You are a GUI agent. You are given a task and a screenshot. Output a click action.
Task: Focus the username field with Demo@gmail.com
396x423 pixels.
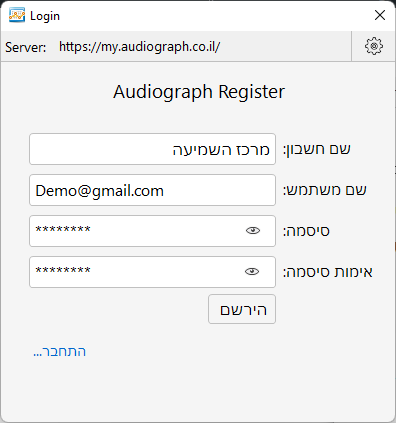click(152, 190)
